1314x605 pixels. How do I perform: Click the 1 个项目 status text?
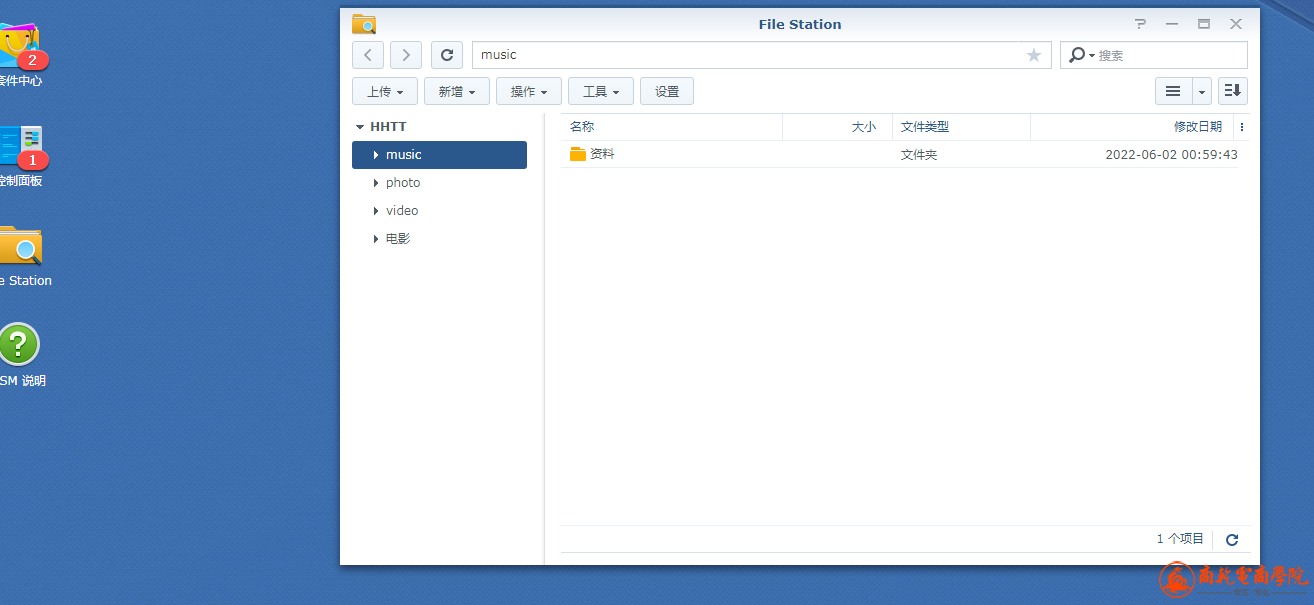click(1180, 539)
